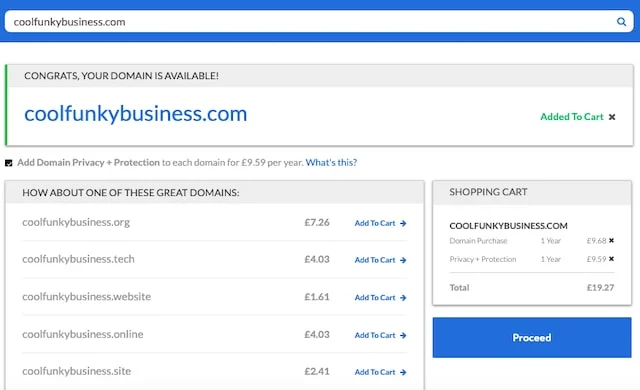Click the £19.27 cart total
This screenshot has width=640, height=390.
point(600,288)
